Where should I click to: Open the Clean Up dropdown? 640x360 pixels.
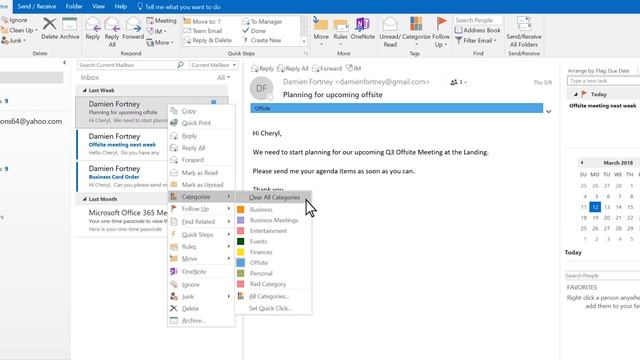pos(19,30)
